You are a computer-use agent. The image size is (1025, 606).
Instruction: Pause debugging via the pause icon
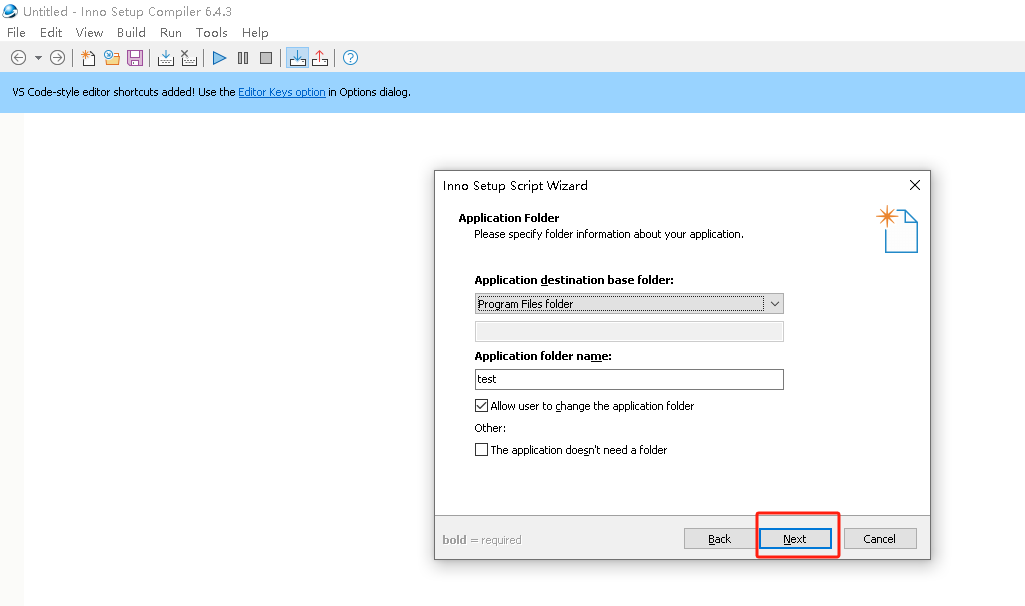tap(242, 57)
